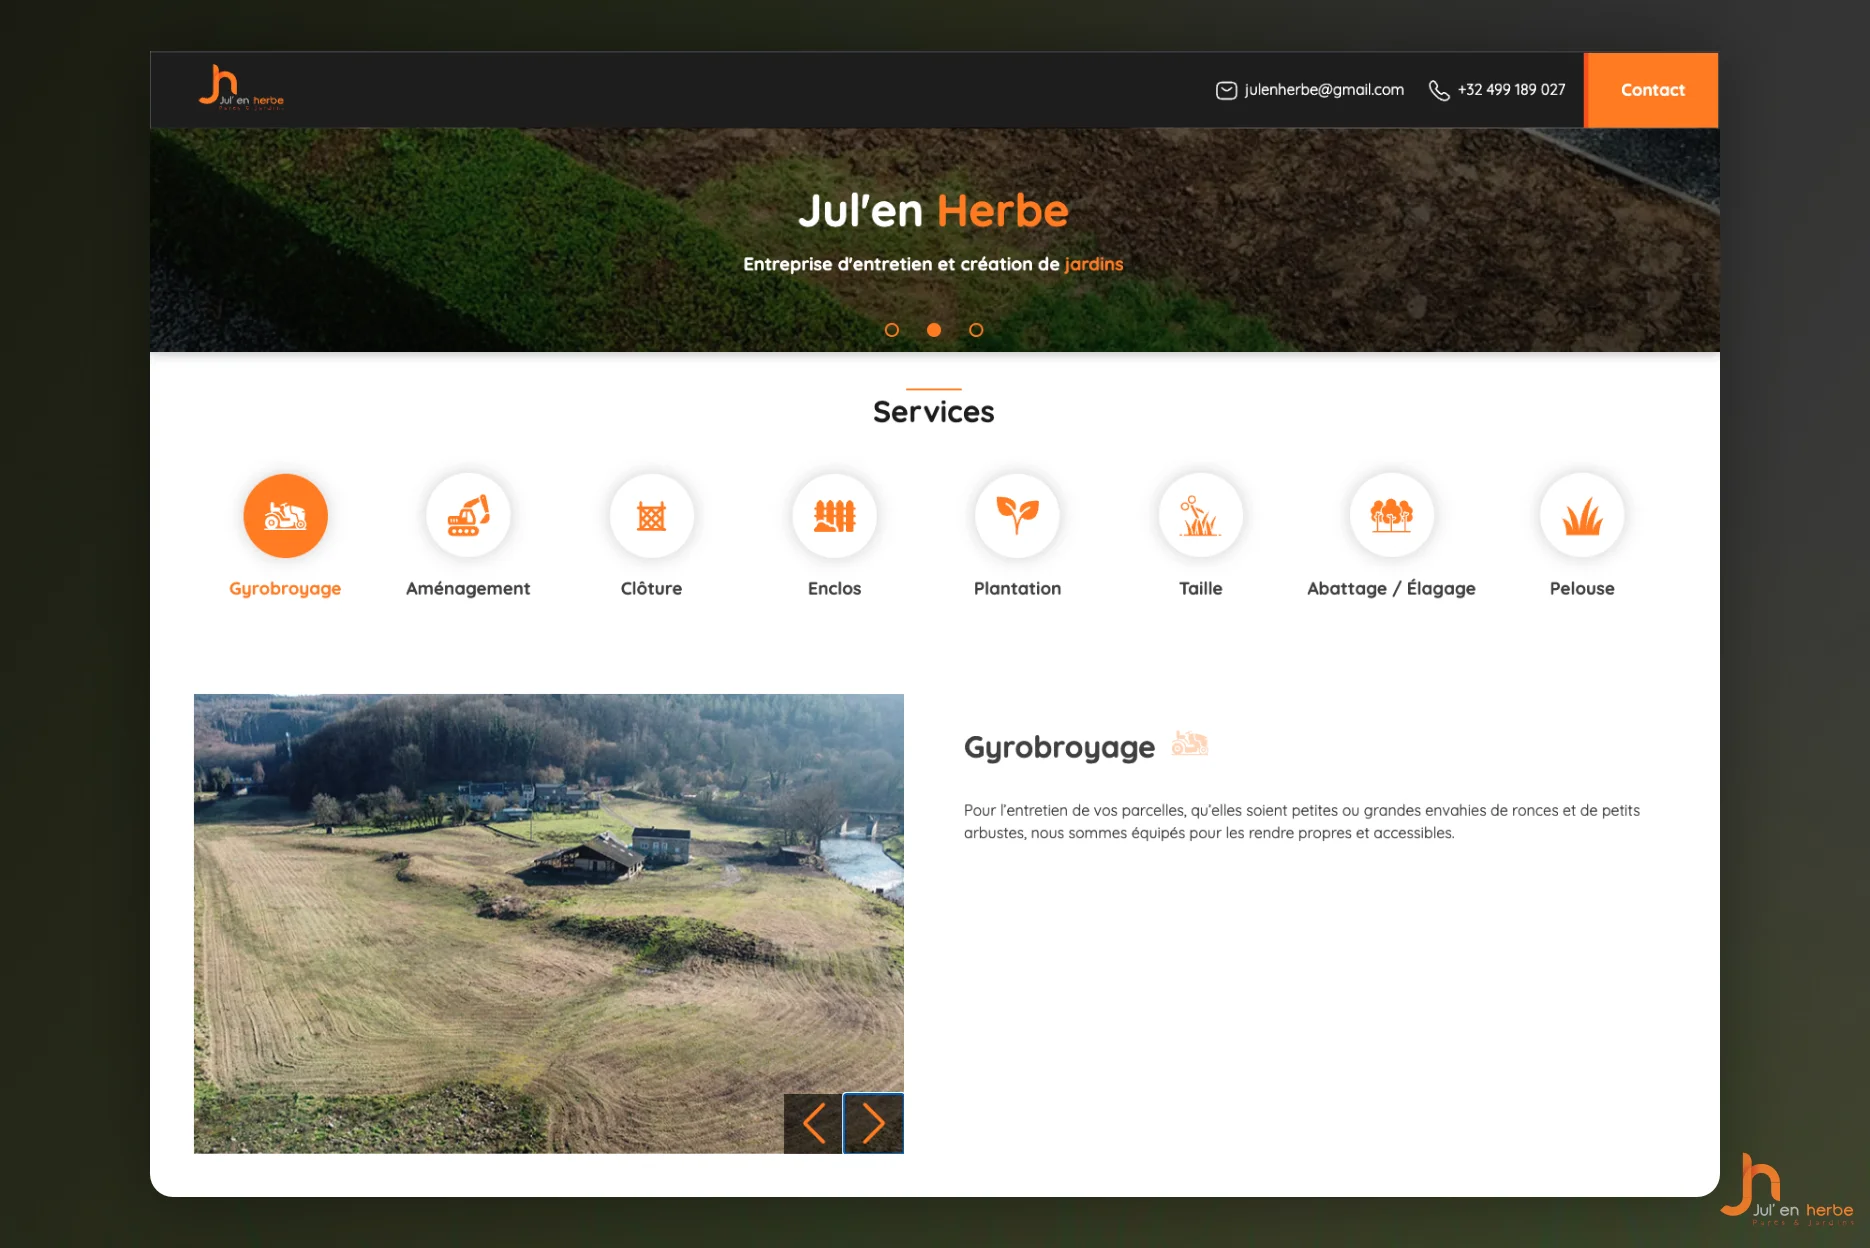Viewport: 1870px width, 1248px height.
Task: Switch to the first hero slide dot
Action: [x=892, y=330]
